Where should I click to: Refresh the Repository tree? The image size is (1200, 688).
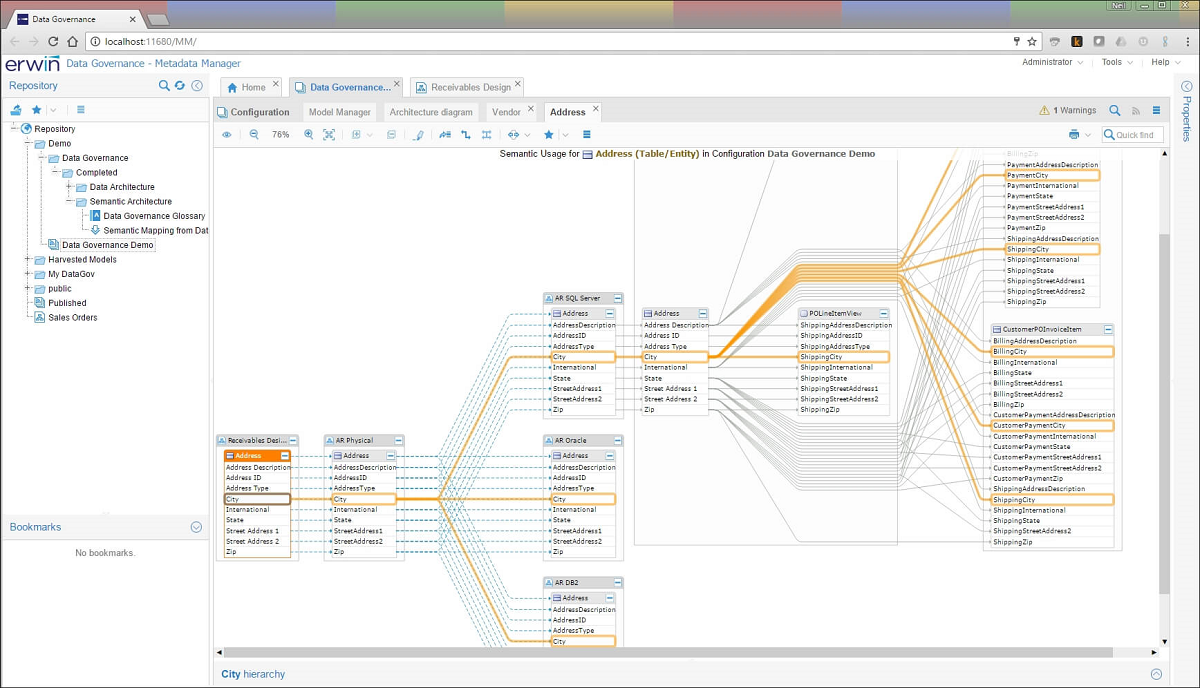(x=179, y=85)
